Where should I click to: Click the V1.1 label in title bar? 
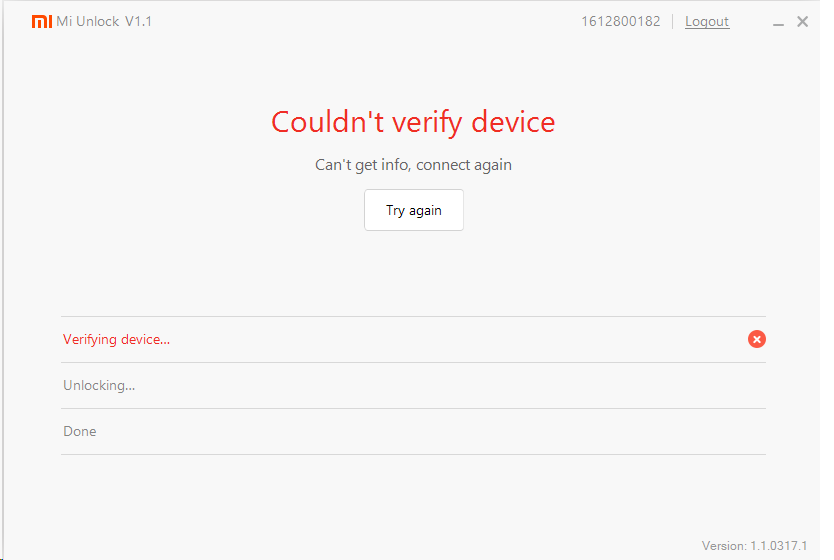(139, 22)
